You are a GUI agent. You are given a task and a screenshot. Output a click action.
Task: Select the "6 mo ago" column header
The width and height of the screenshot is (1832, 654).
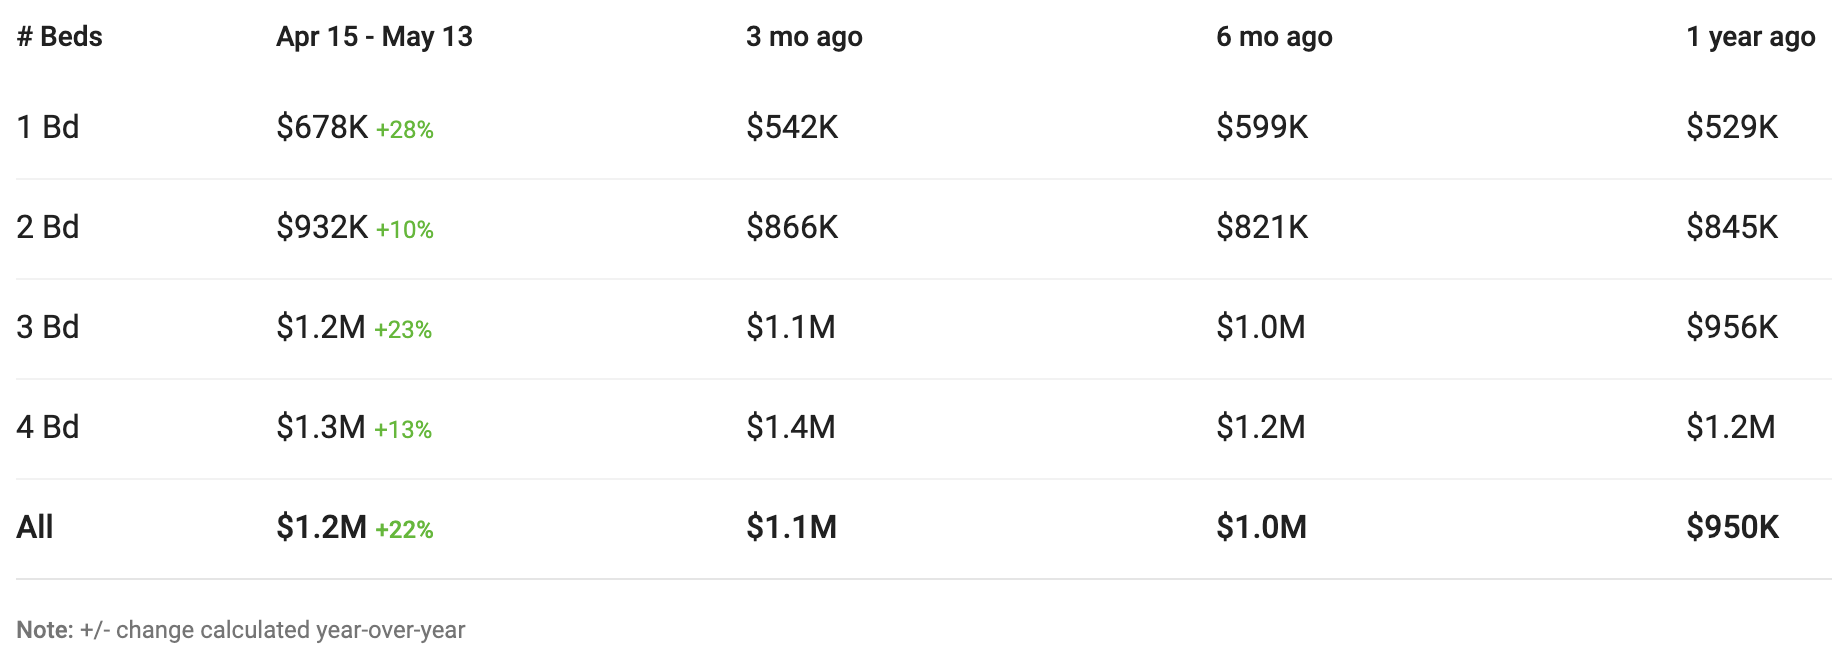(1274, 37)
